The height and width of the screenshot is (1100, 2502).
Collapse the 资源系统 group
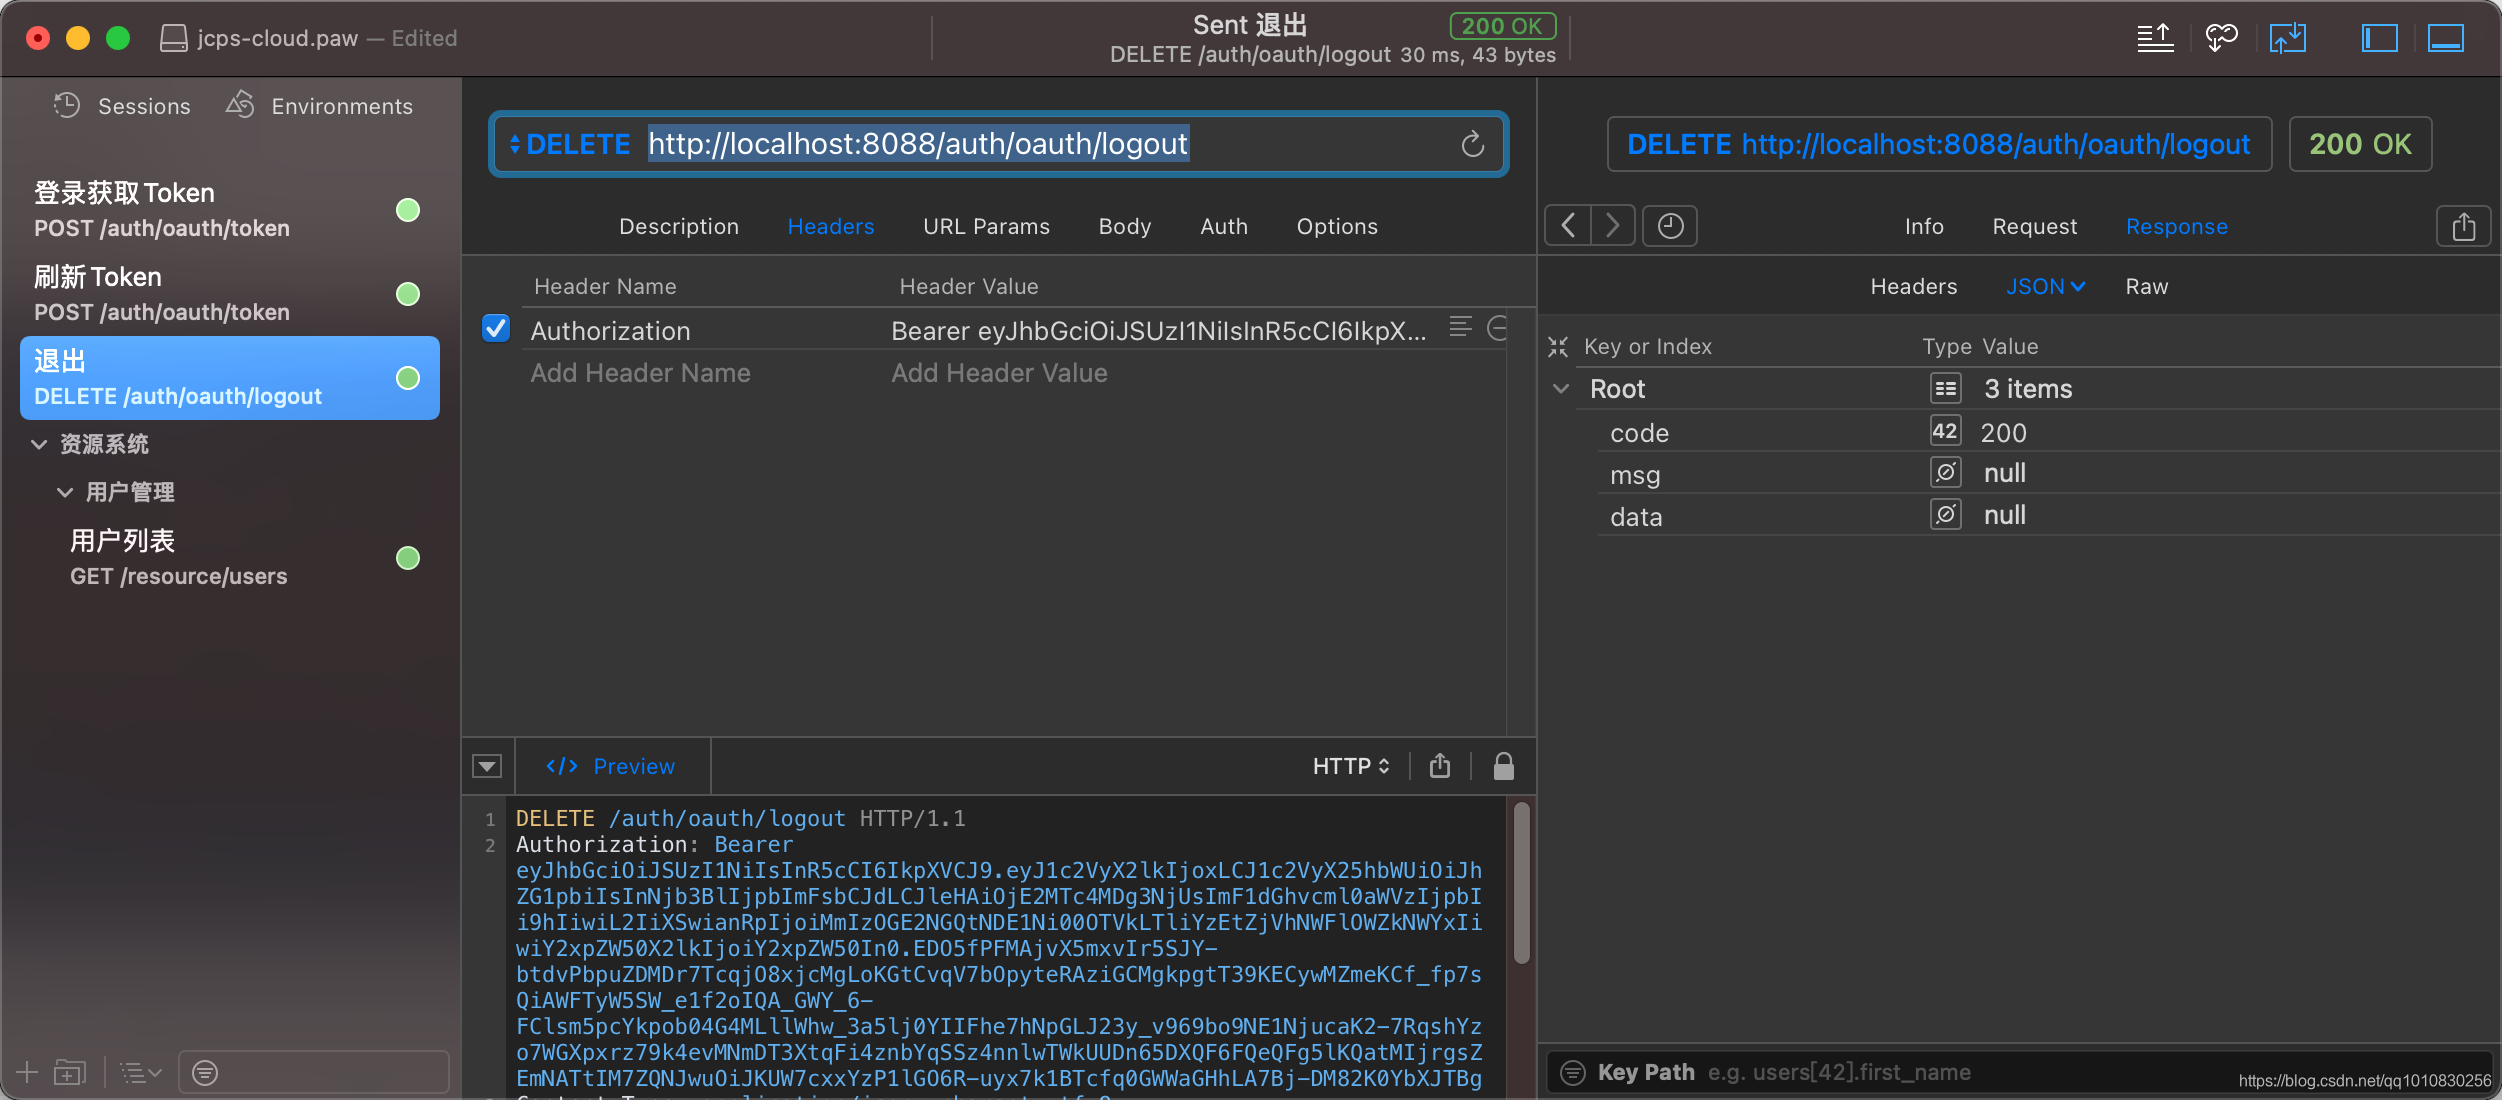(x=39, y=444)
